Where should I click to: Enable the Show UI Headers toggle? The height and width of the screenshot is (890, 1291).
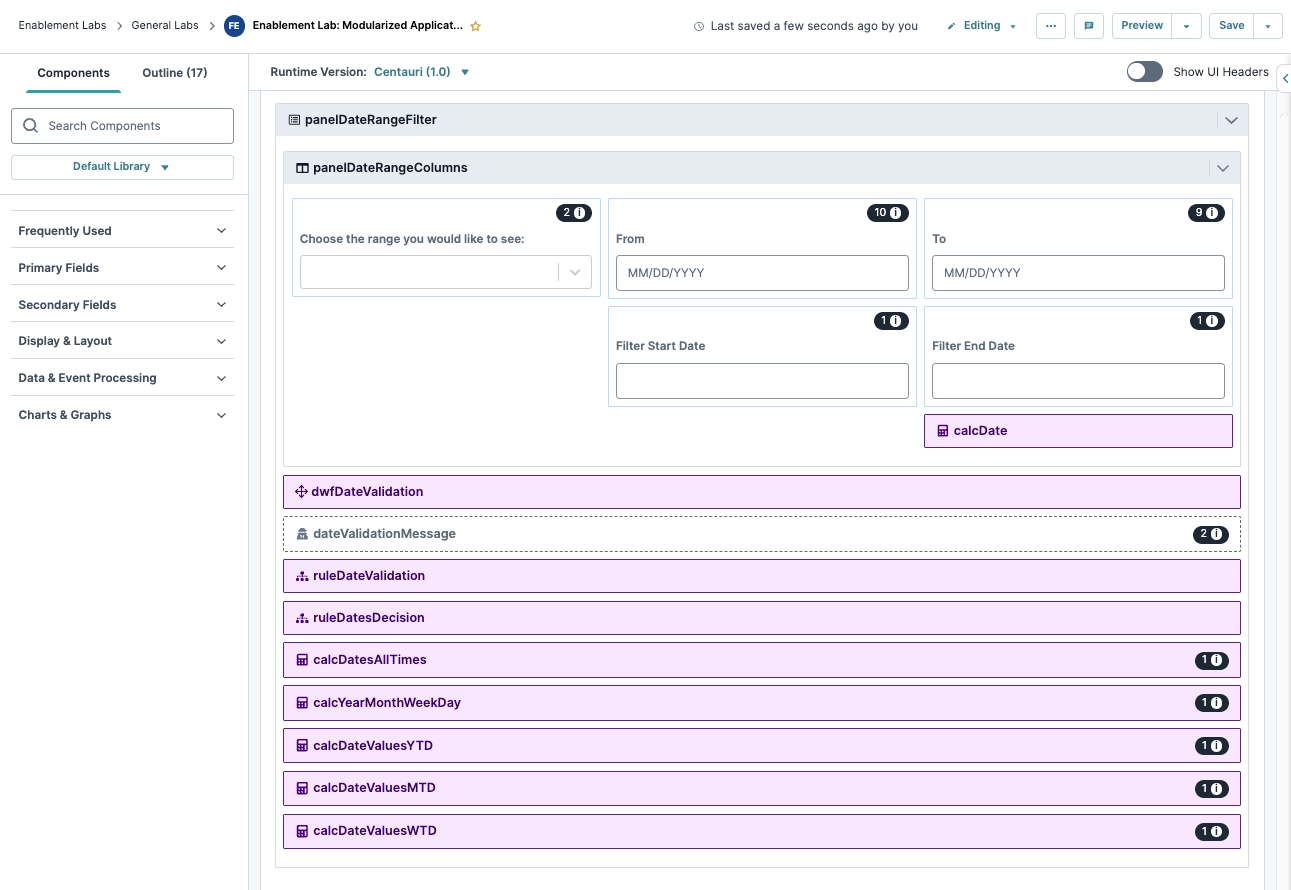coord(1144,71)
